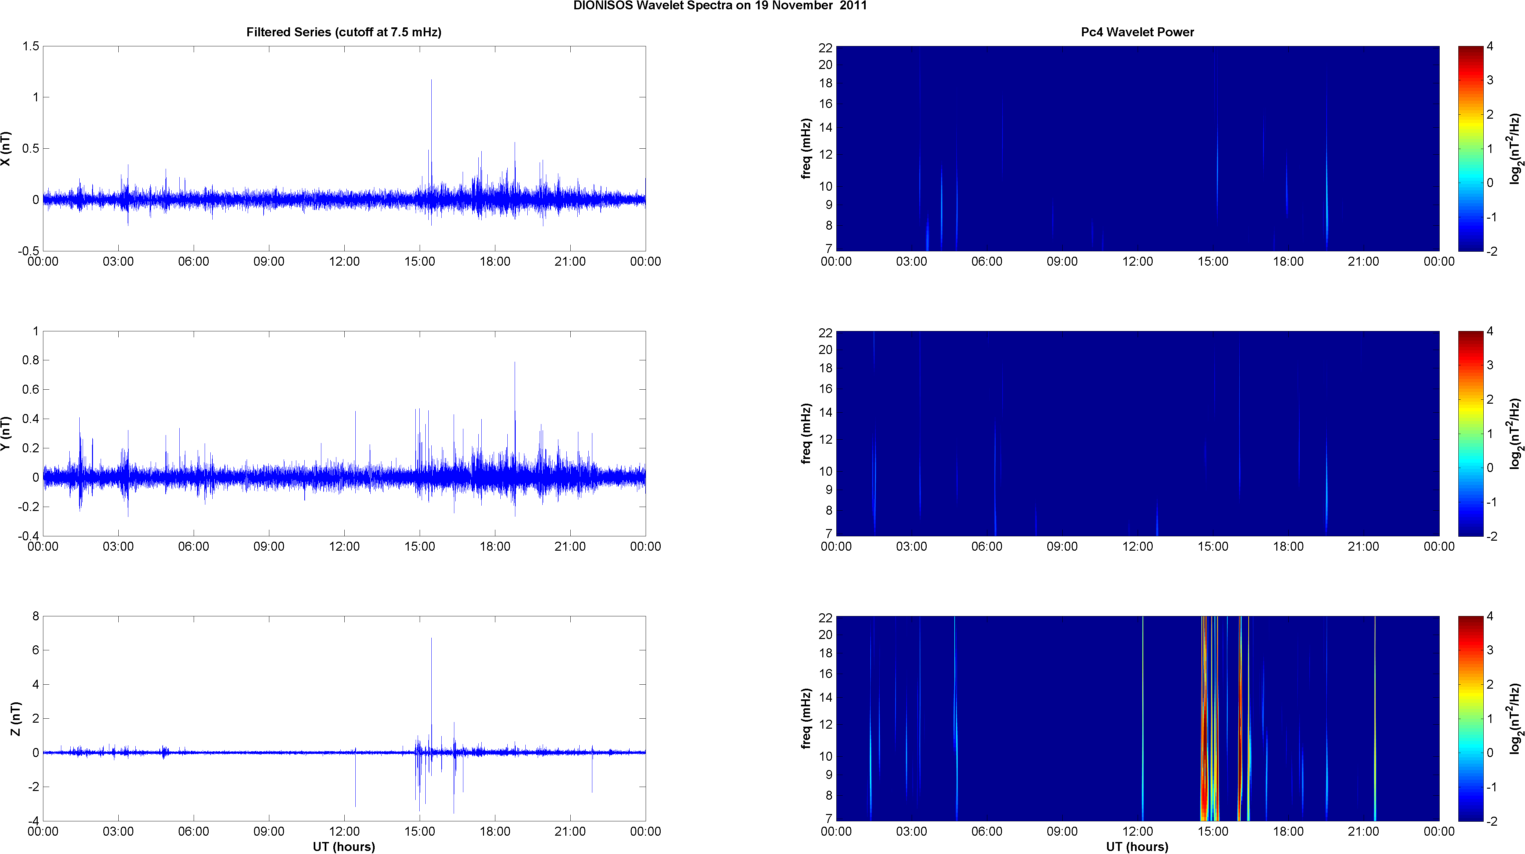Viewport: 1525px width, 854px height.
Task: Click the green 12:00 streak in Z spectrogram
Action: [1143, 718]
